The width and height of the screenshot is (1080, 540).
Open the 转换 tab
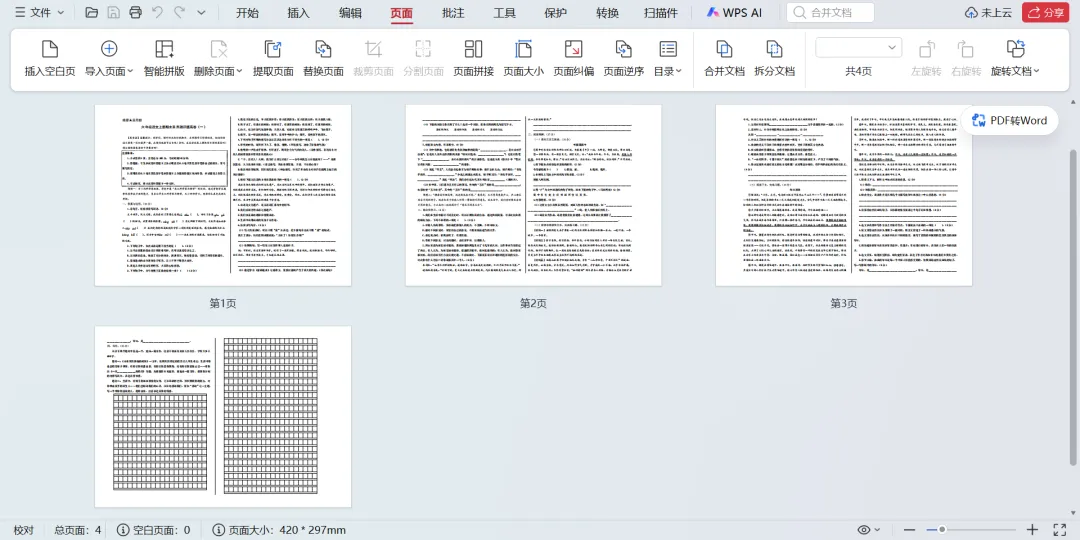(x=608, y=12)
